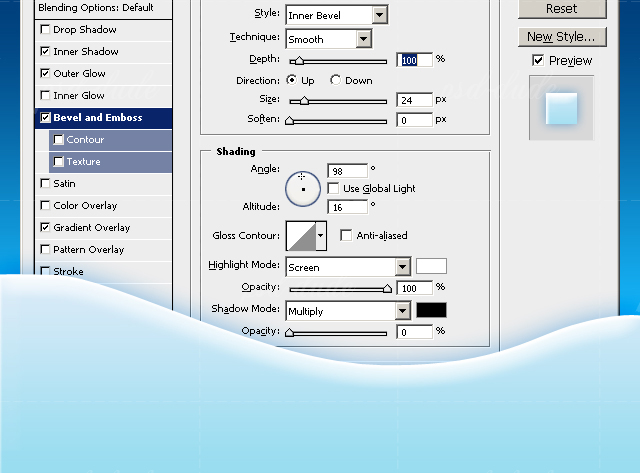Select the Contour sub-item row
The image size is (640, 473).
[110, 140]
